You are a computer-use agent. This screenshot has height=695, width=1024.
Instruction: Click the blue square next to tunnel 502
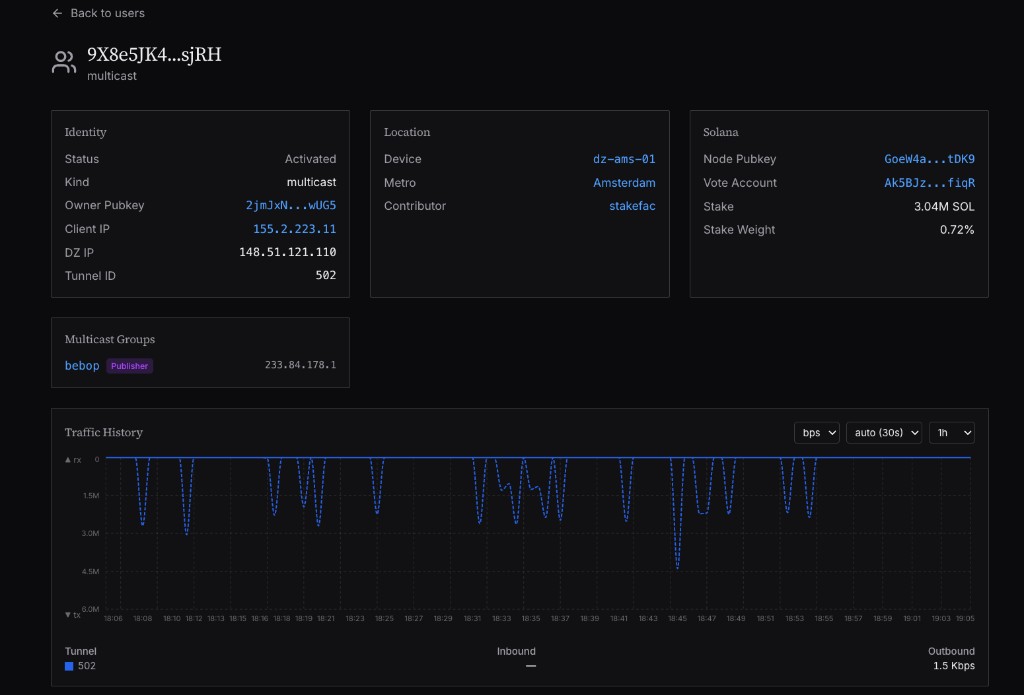click(69, 666)
